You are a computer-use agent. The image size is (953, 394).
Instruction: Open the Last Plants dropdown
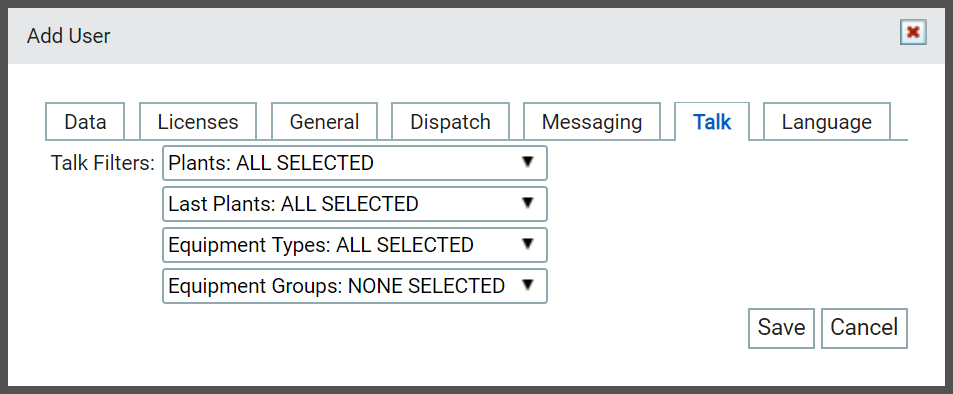tap(355, 204)
